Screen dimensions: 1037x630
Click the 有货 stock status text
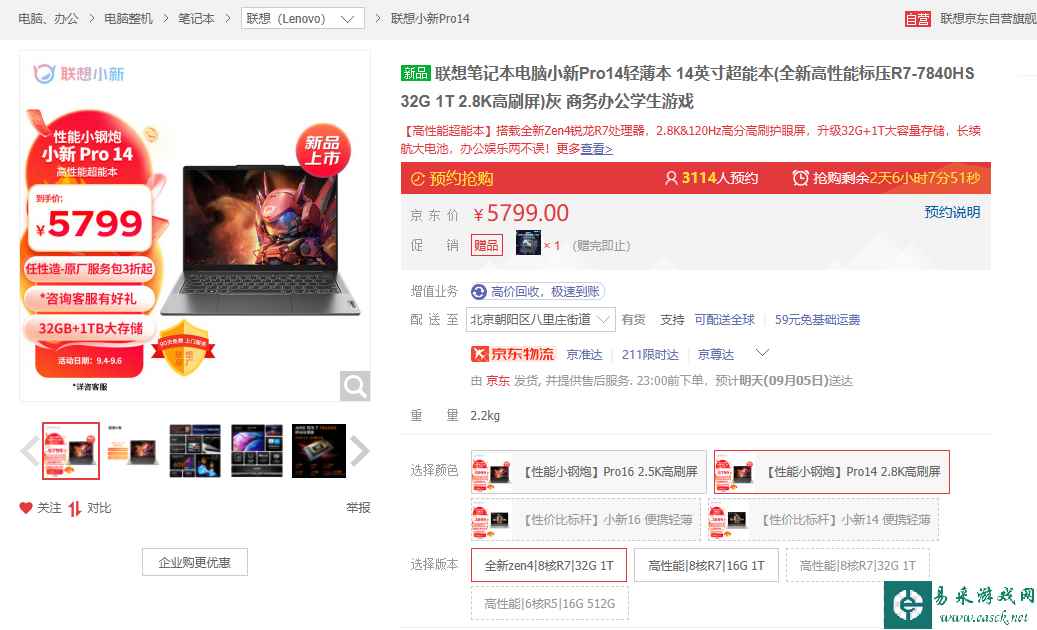634,320
